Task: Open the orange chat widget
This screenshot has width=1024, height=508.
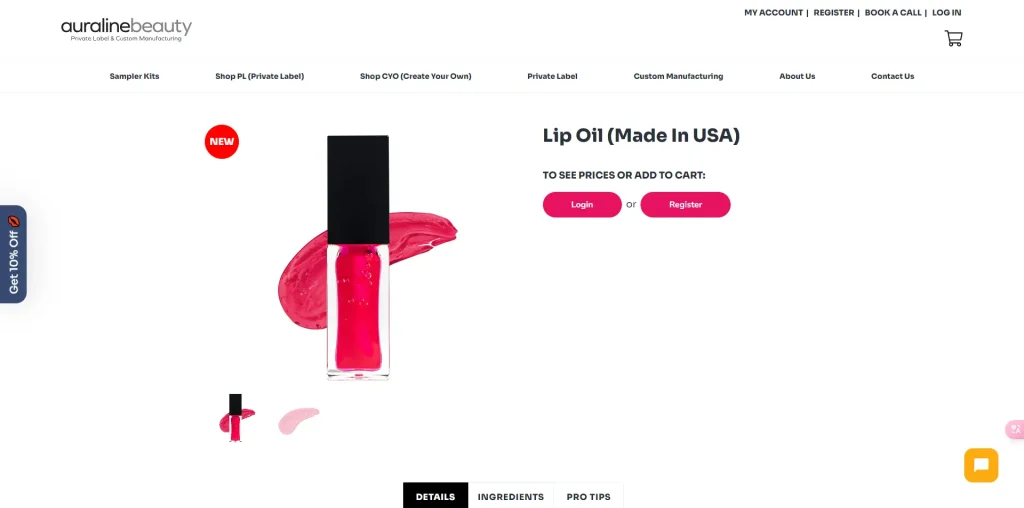Action: [981, 465]
